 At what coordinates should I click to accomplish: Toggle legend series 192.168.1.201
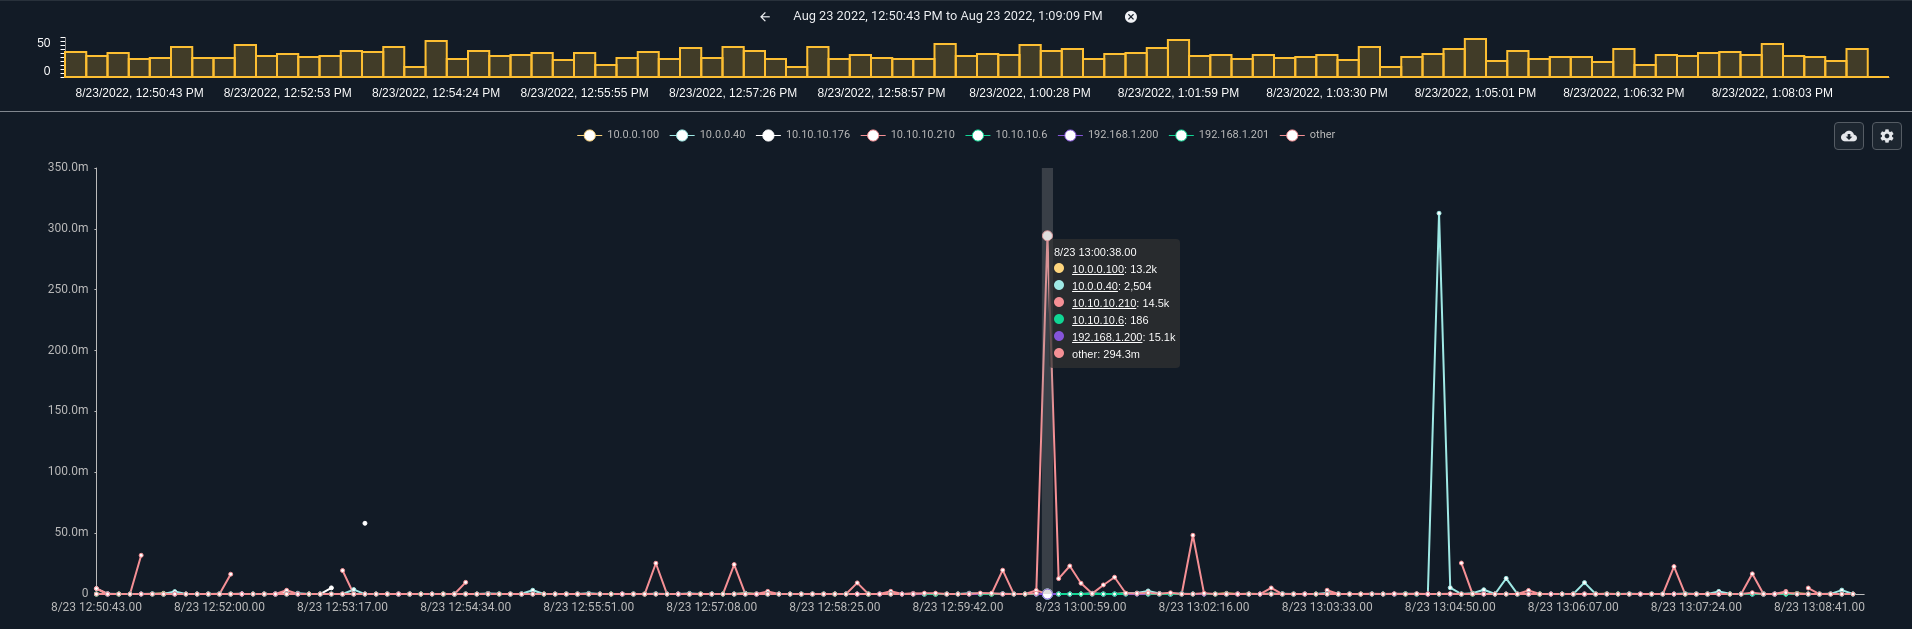(x=1219, y=135)
